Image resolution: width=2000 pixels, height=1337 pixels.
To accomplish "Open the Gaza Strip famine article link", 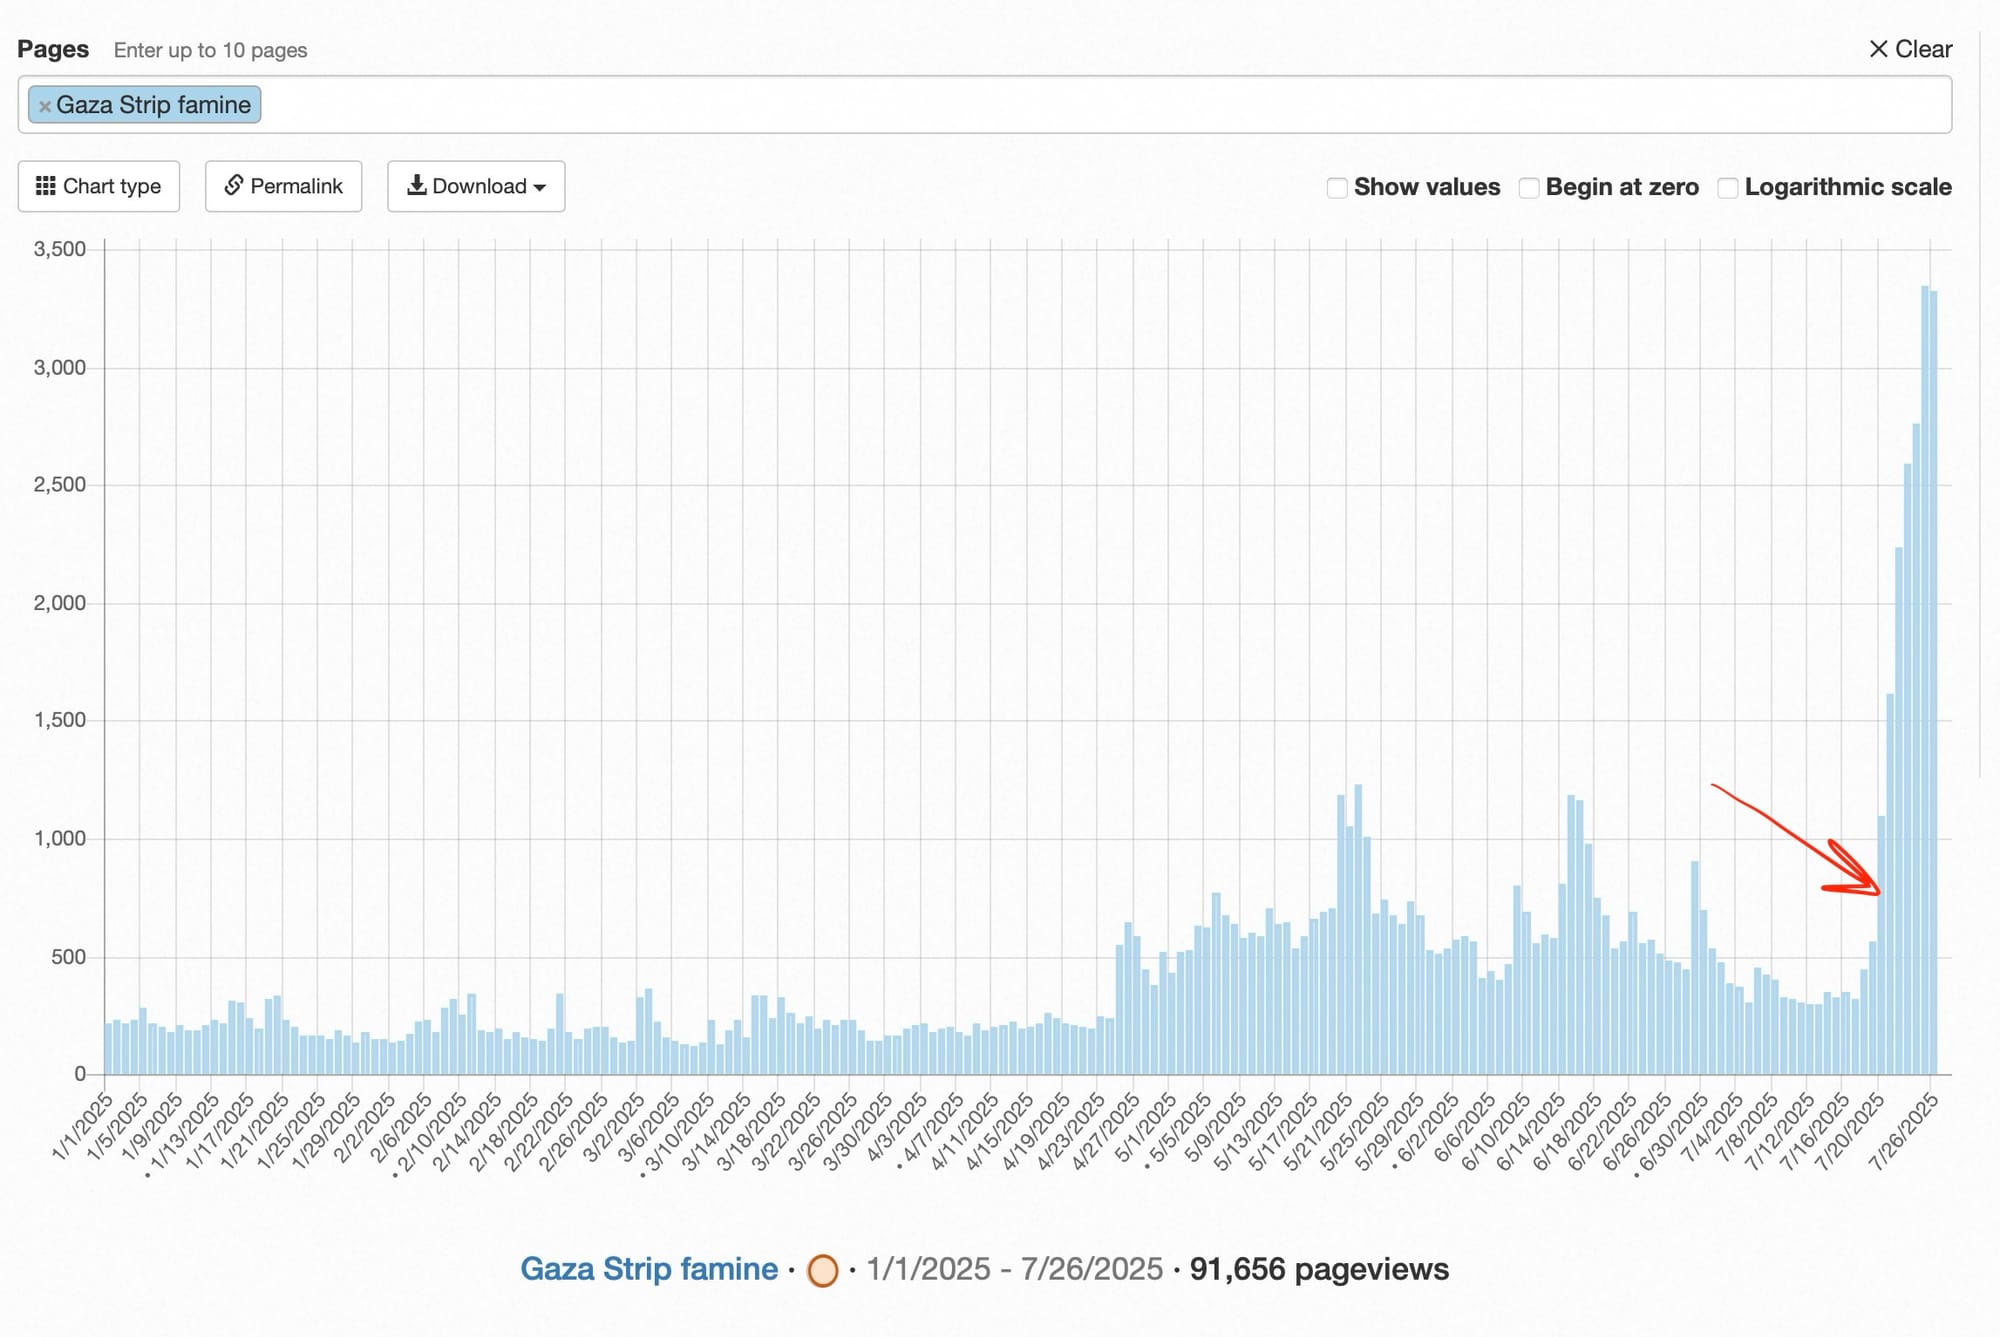I will (648, 1269).
